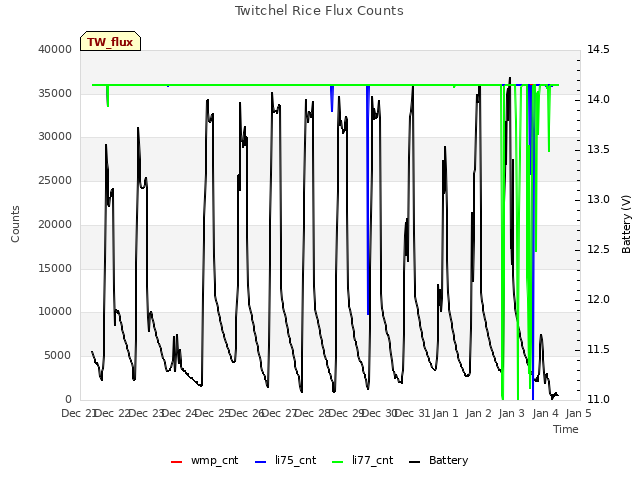Click the blue li75_cnt legend swatch
The height and width of the screenshot is (480, 640).
click(260, 462)
